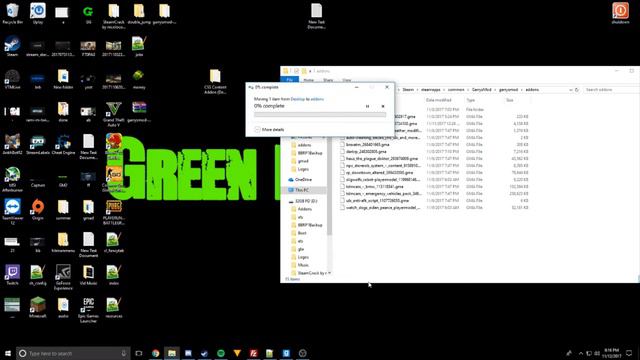The width and height of the screenshot is (640, 360).
Task: Select the Steam desktop shortcut
Action: coord(12,46)
